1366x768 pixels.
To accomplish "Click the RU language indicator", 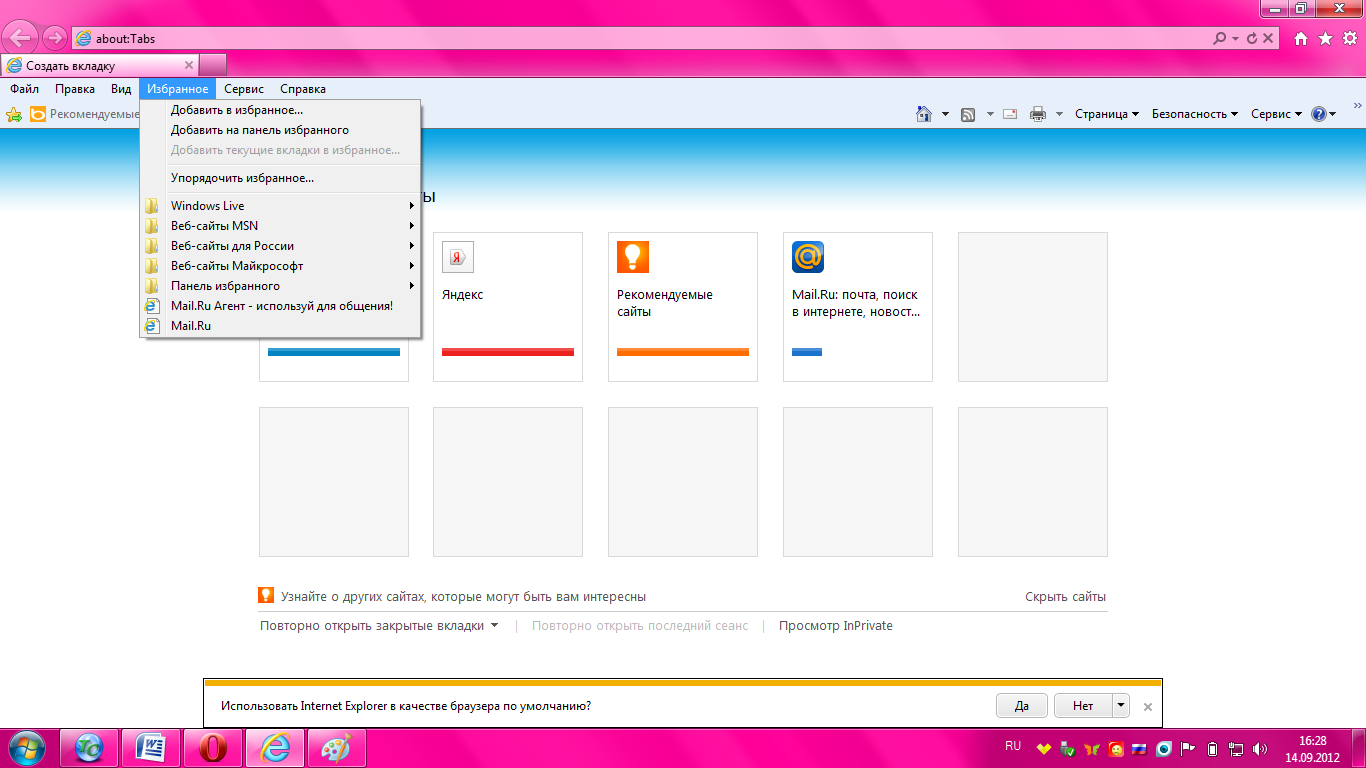I will click(1013, 746).
